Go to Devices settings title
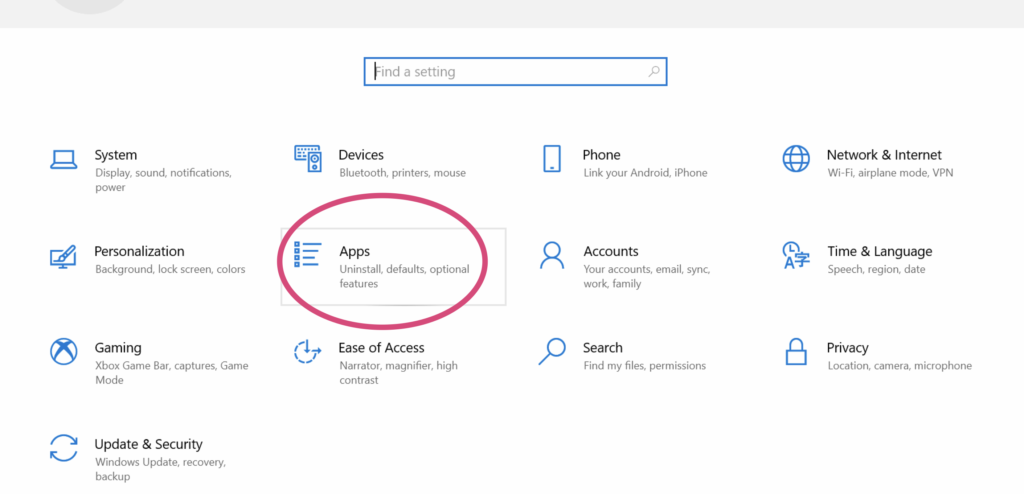1024x494 pixels. [361, 155]
